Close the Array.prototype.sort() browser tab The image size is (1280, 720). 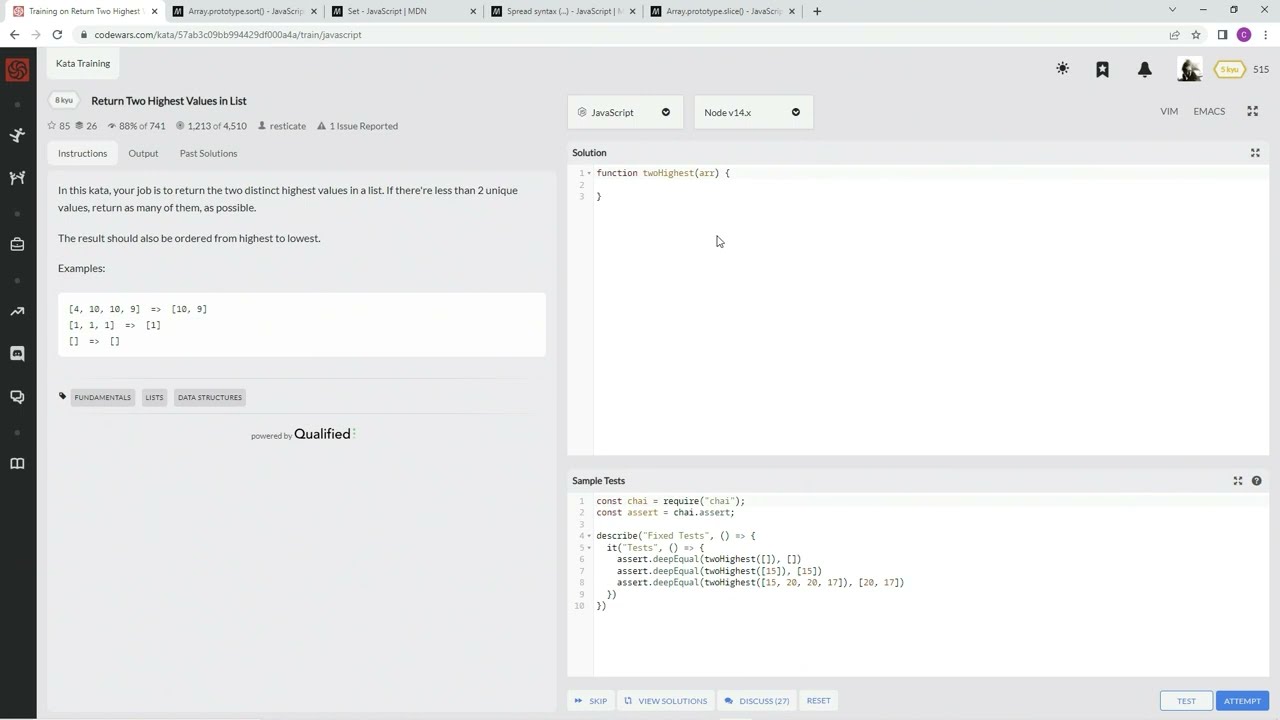coord(314,11)
